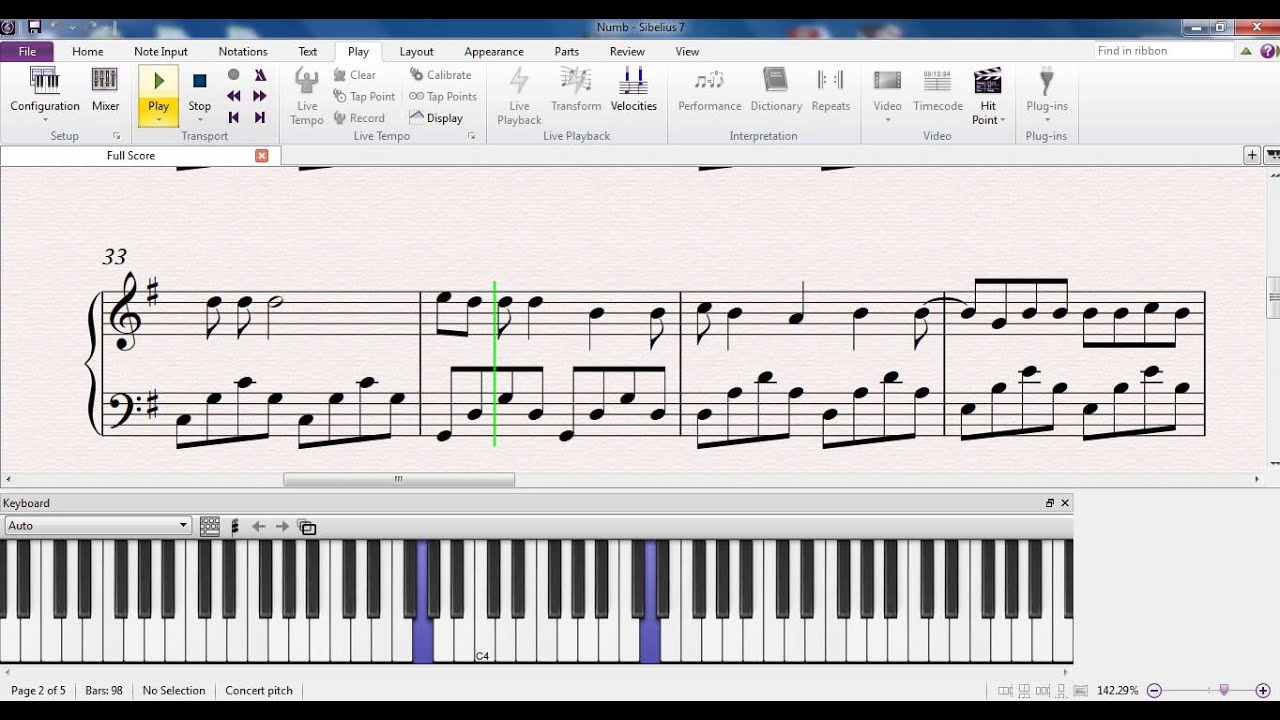Screen dimensions: 1280x720
Task: Toggle Display in Live Tempo group
Action: coord(436,117)
